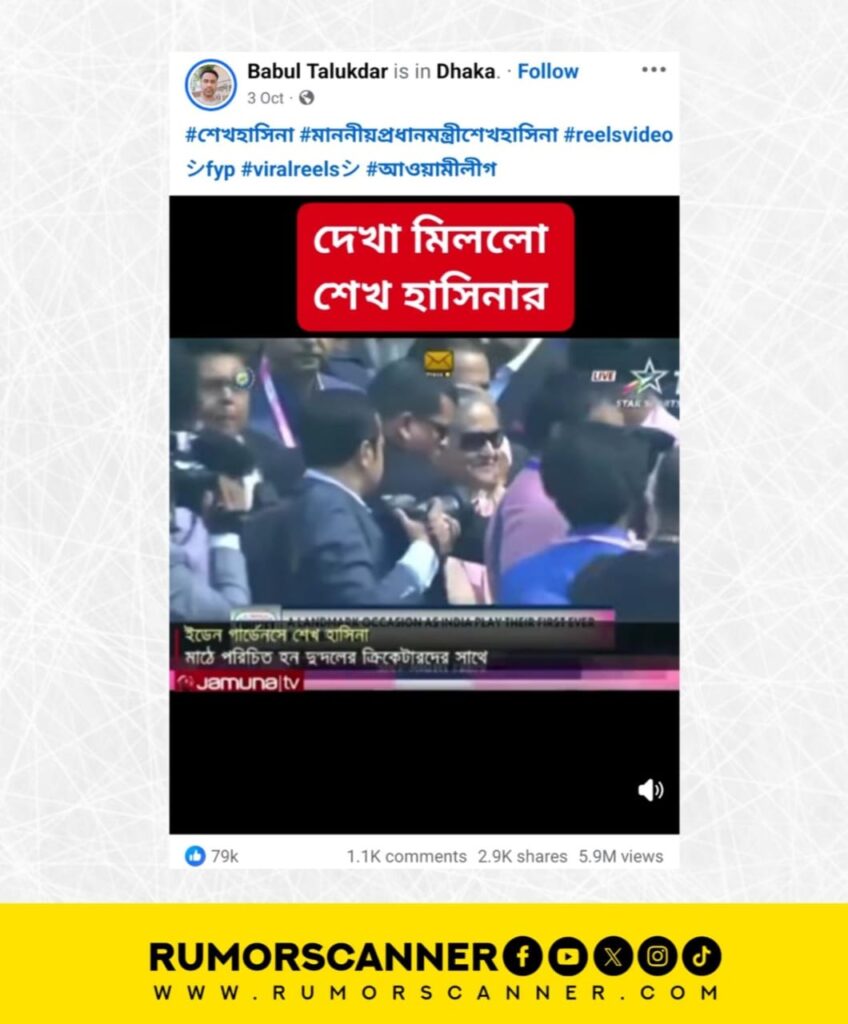Play the Sheikh Hasina video

pos(424,514)
